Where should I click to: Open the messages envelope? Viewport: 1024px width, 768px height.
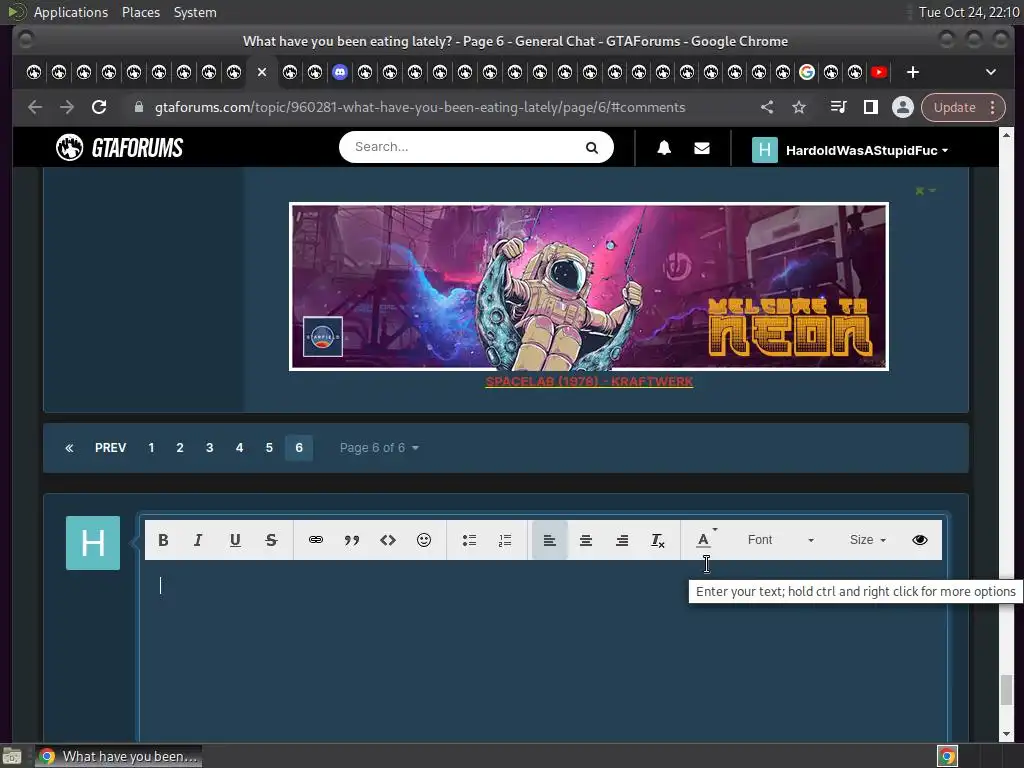702,148
